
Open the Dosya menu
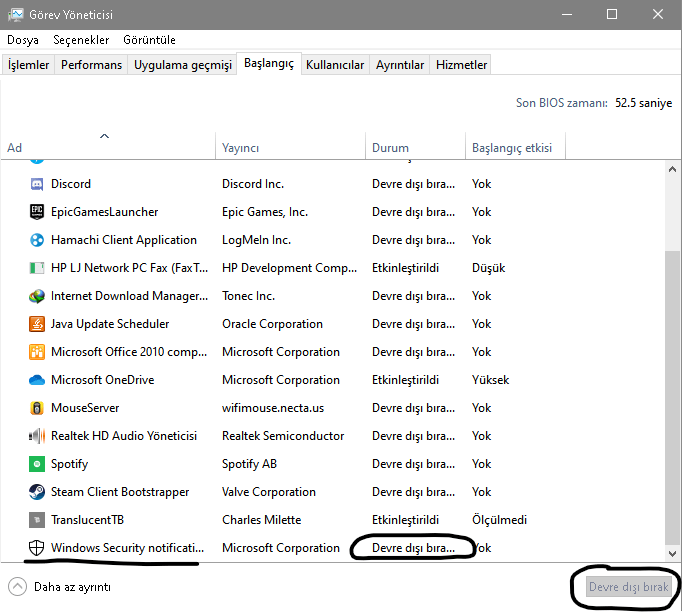pos(23,40)
